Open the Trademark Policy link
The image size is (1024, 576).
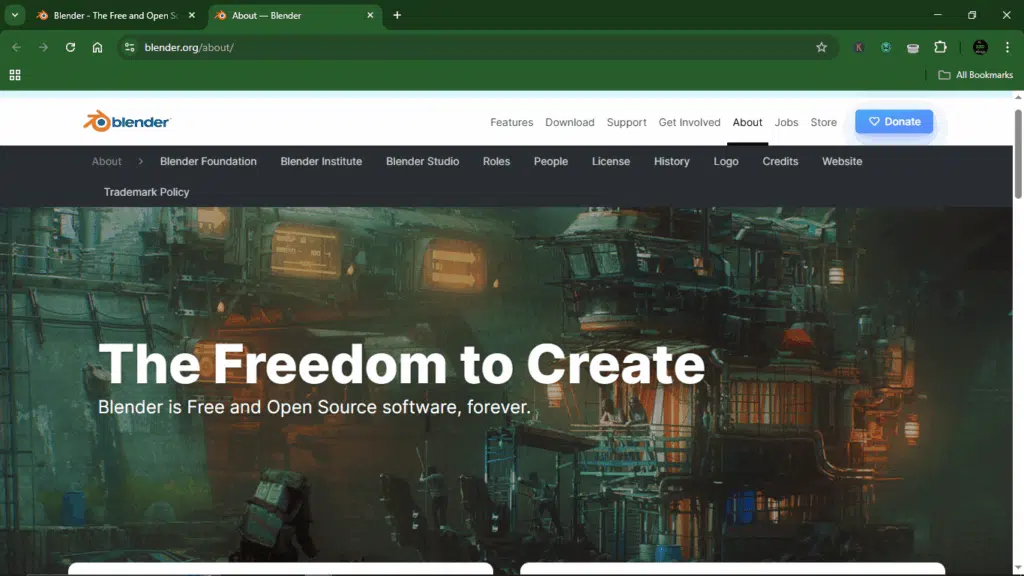click(146, 192)
